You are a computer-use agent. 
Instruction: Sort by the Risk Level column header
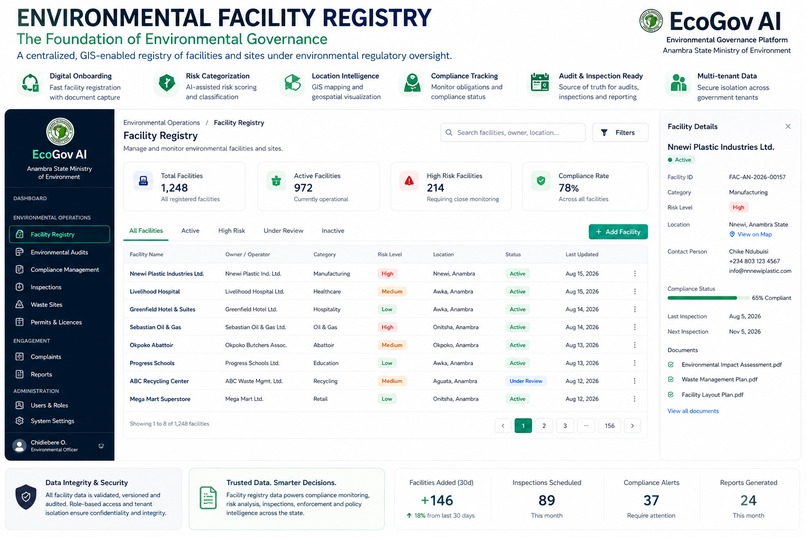tap(390, 254)
